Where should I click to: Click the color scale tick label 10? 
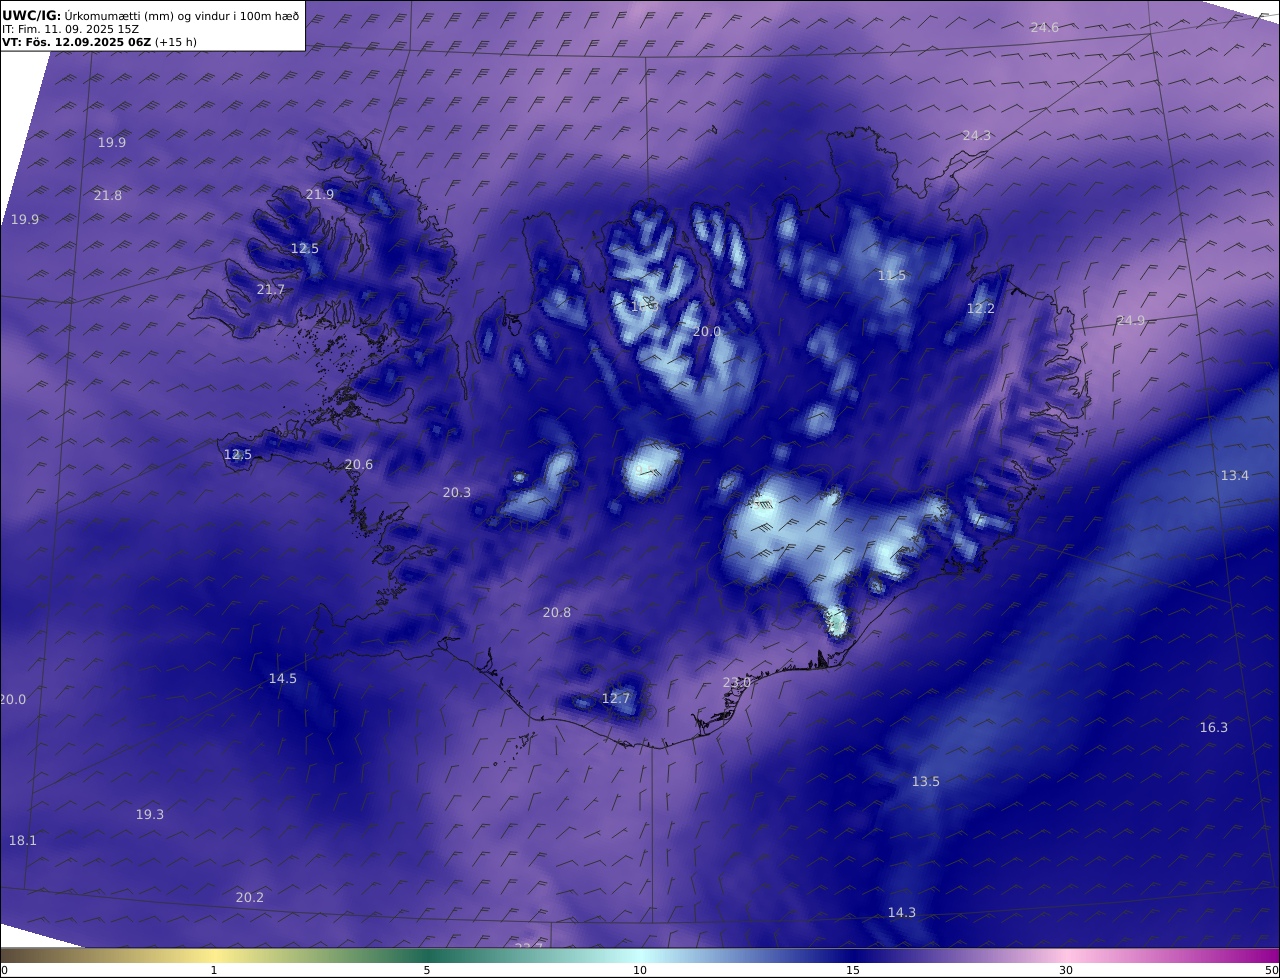(x=640, y=970)
